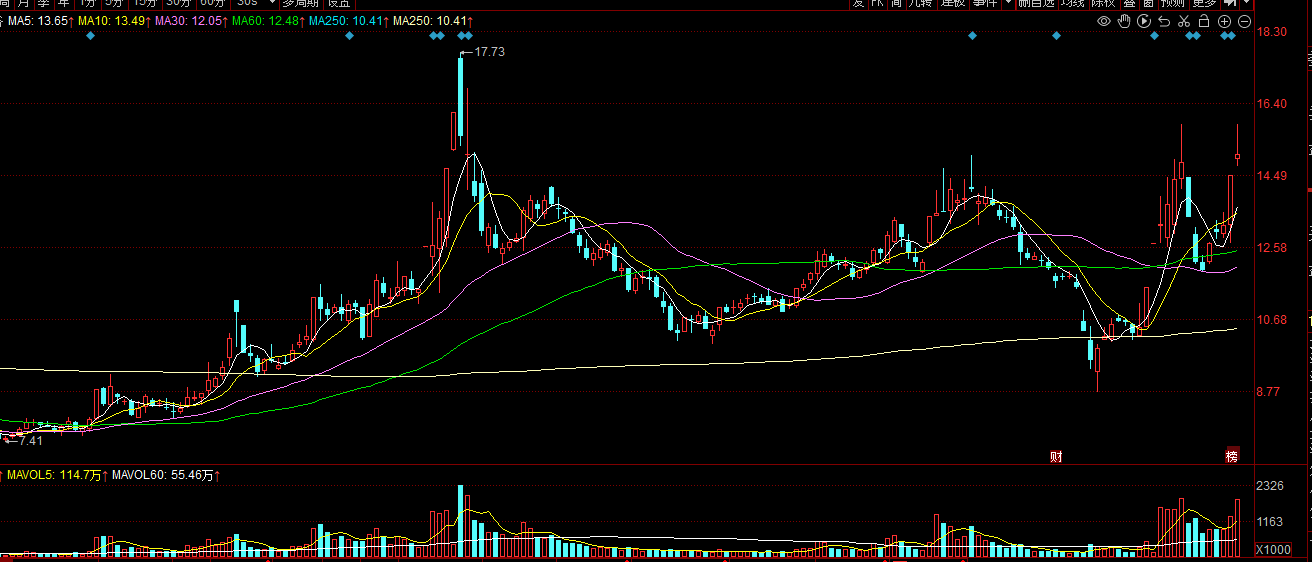The width and height of the screenshot is (1312, 562).
Task: Click the 财 financial marker on chart
Action: (x=1055, y=456)
